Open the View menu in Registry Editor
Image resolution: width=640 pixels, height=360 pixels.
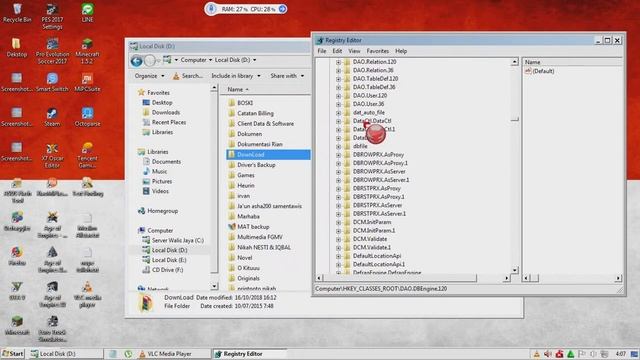tap(354, 51)
